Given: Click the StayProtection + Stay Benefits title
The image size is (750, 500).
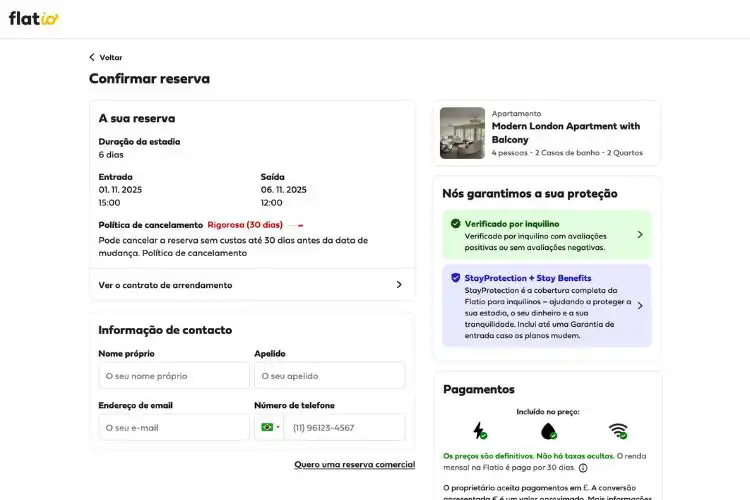Looking at the screenshot, I should (528, 278).
